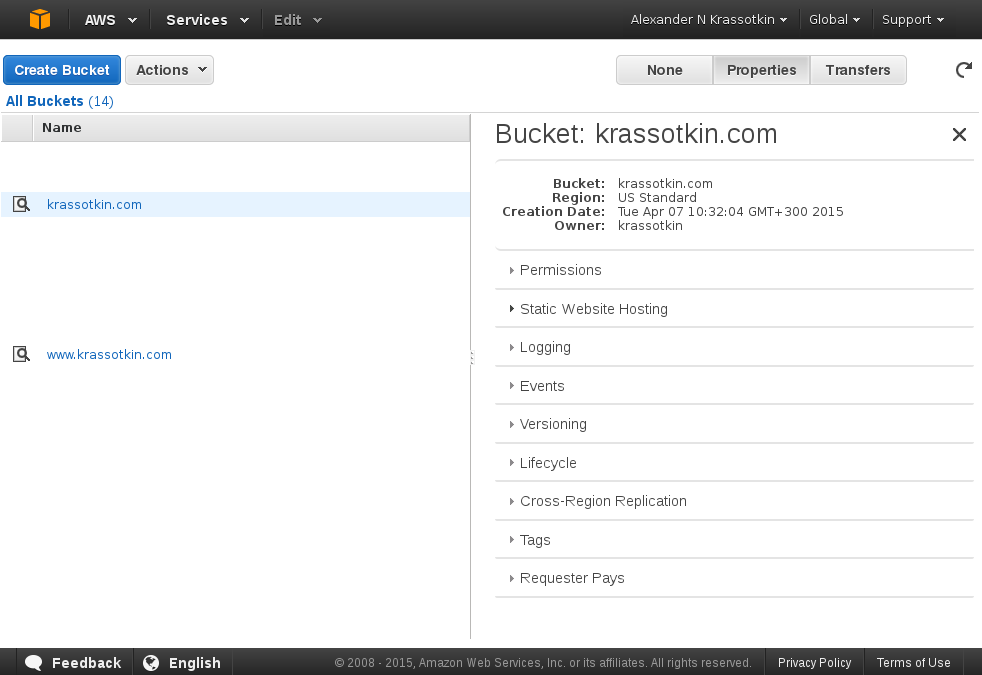Click the Name column header
The height and width of the screenshot is (675, 982).
(x=251, y=128)
